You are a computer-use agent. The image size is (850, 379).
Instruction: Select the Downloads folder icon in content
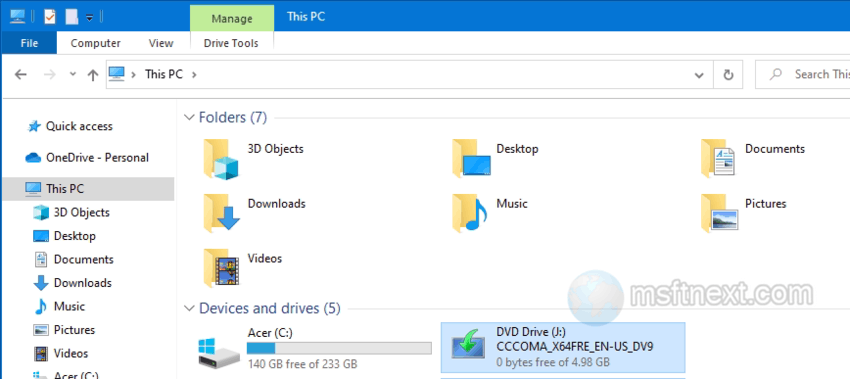pyautogui.click(x=221, y=214)
